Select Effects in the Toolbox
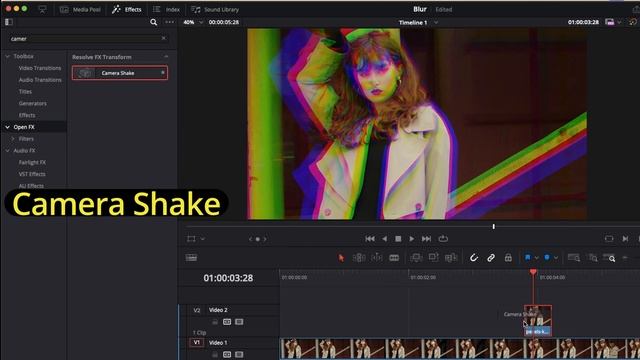 click(x=27, y=116)
